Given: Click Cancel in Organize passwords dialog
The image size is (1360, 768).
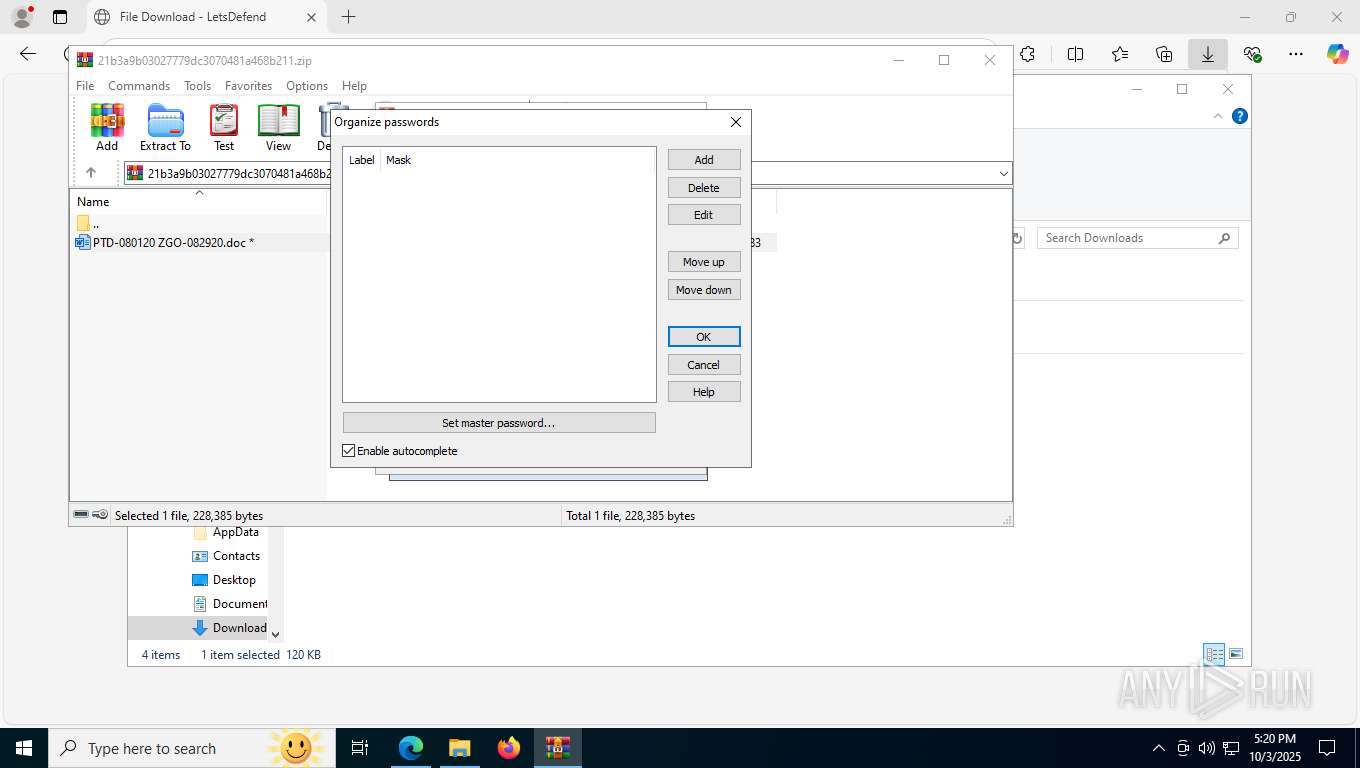Looking at the screenshot, I should pos(704,365).
